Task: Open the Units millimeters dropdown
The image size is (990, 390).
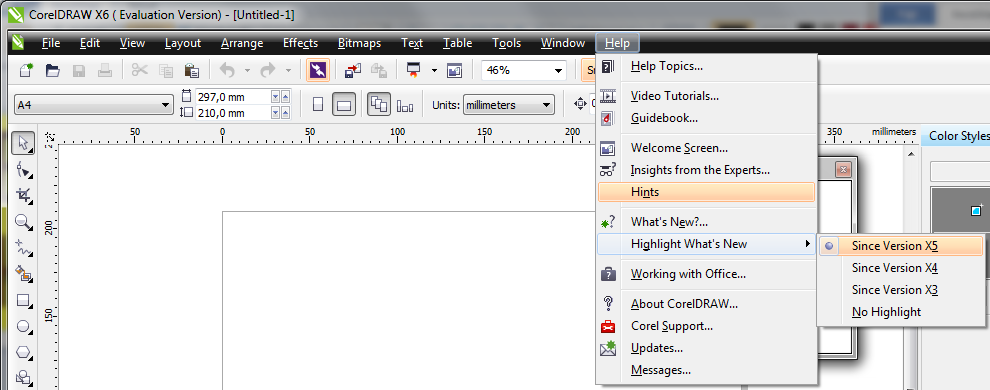Action: click(x=547, y=105)
